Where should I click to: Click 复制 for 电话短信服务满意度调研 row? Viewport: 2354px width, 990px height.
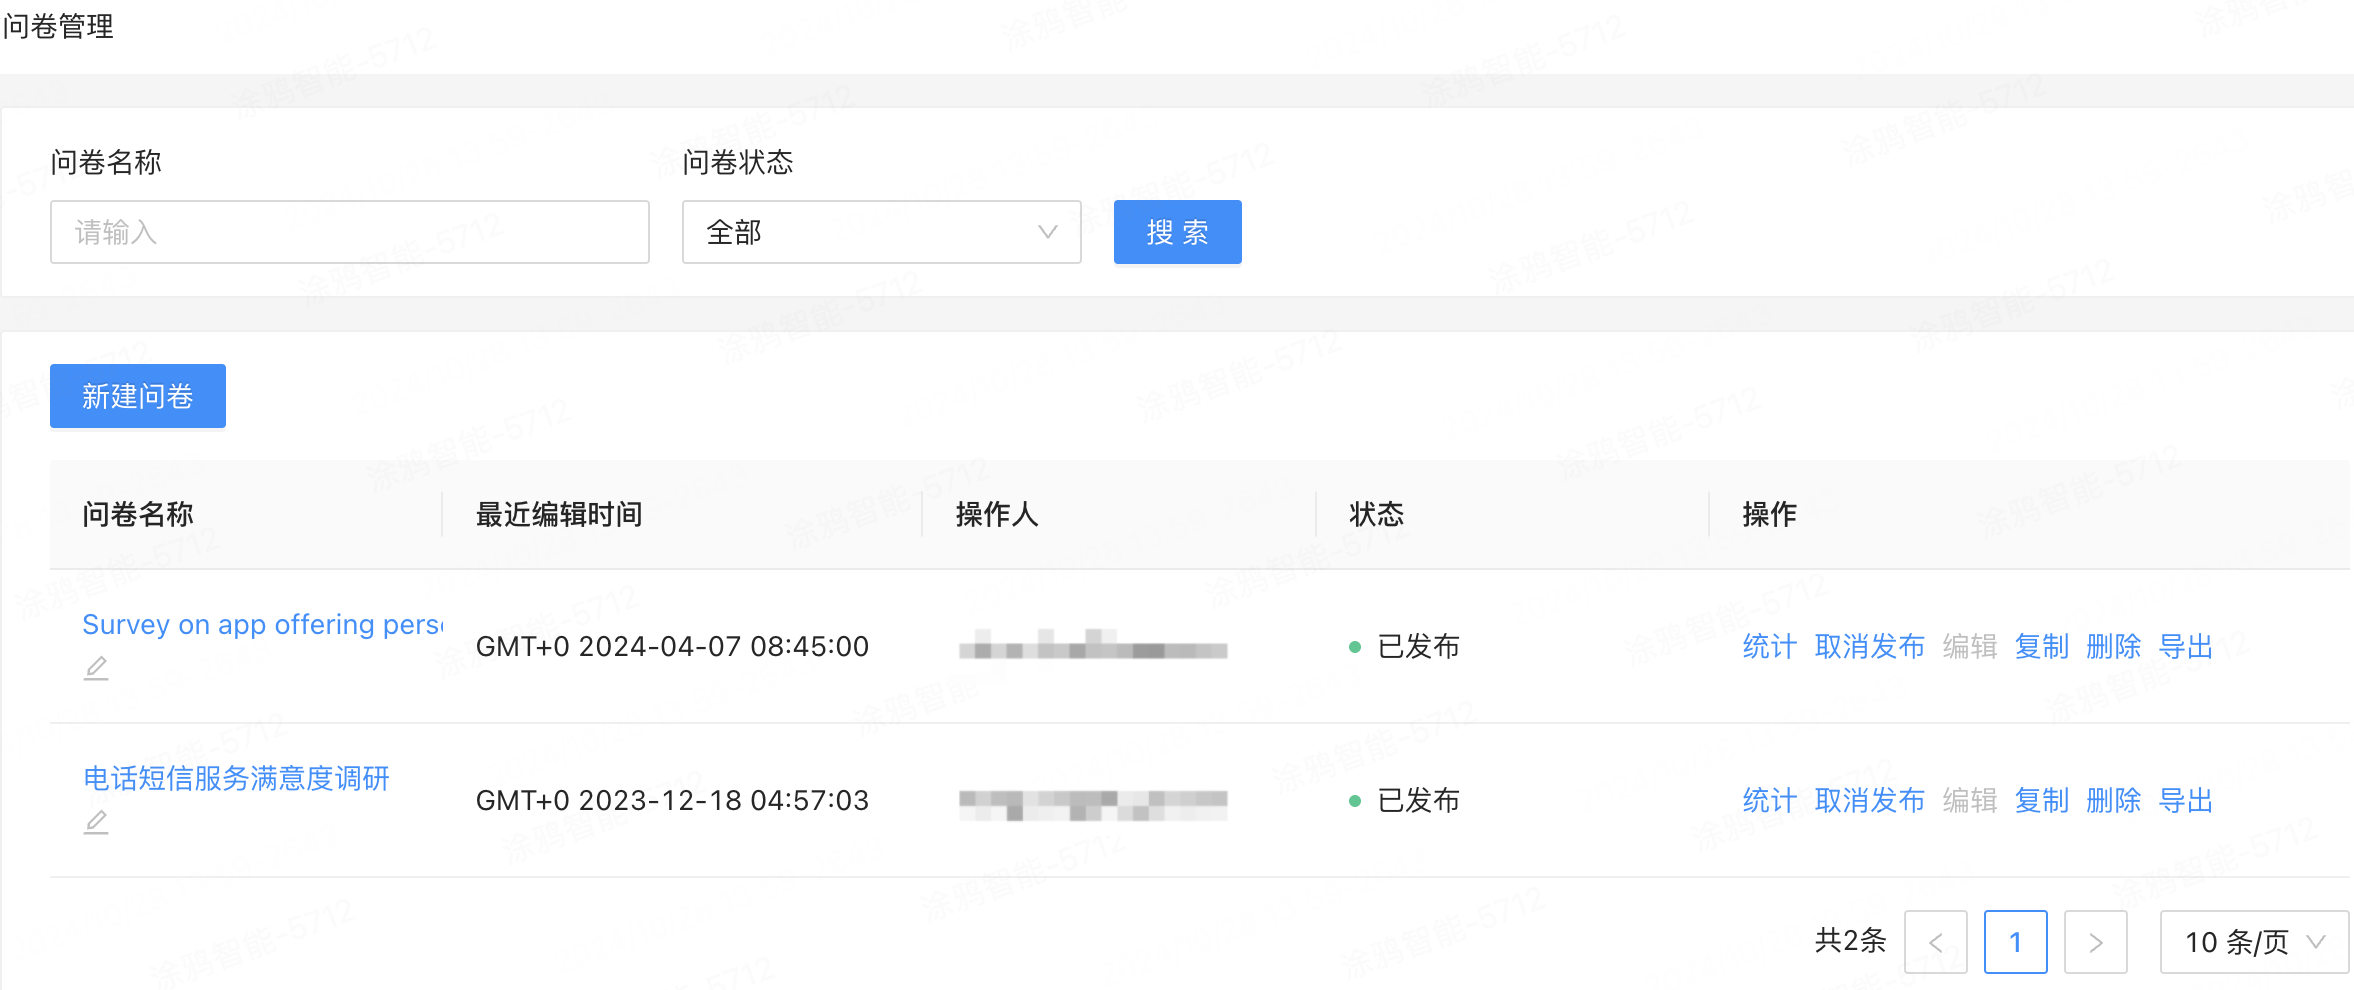2041,801
